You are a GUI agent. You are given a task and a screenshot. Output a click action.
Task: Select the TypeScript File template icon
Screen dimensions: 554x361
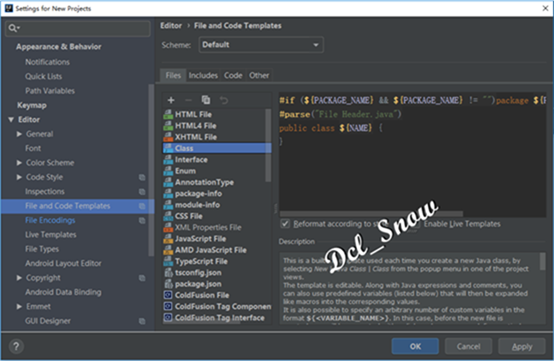[168, 261]
